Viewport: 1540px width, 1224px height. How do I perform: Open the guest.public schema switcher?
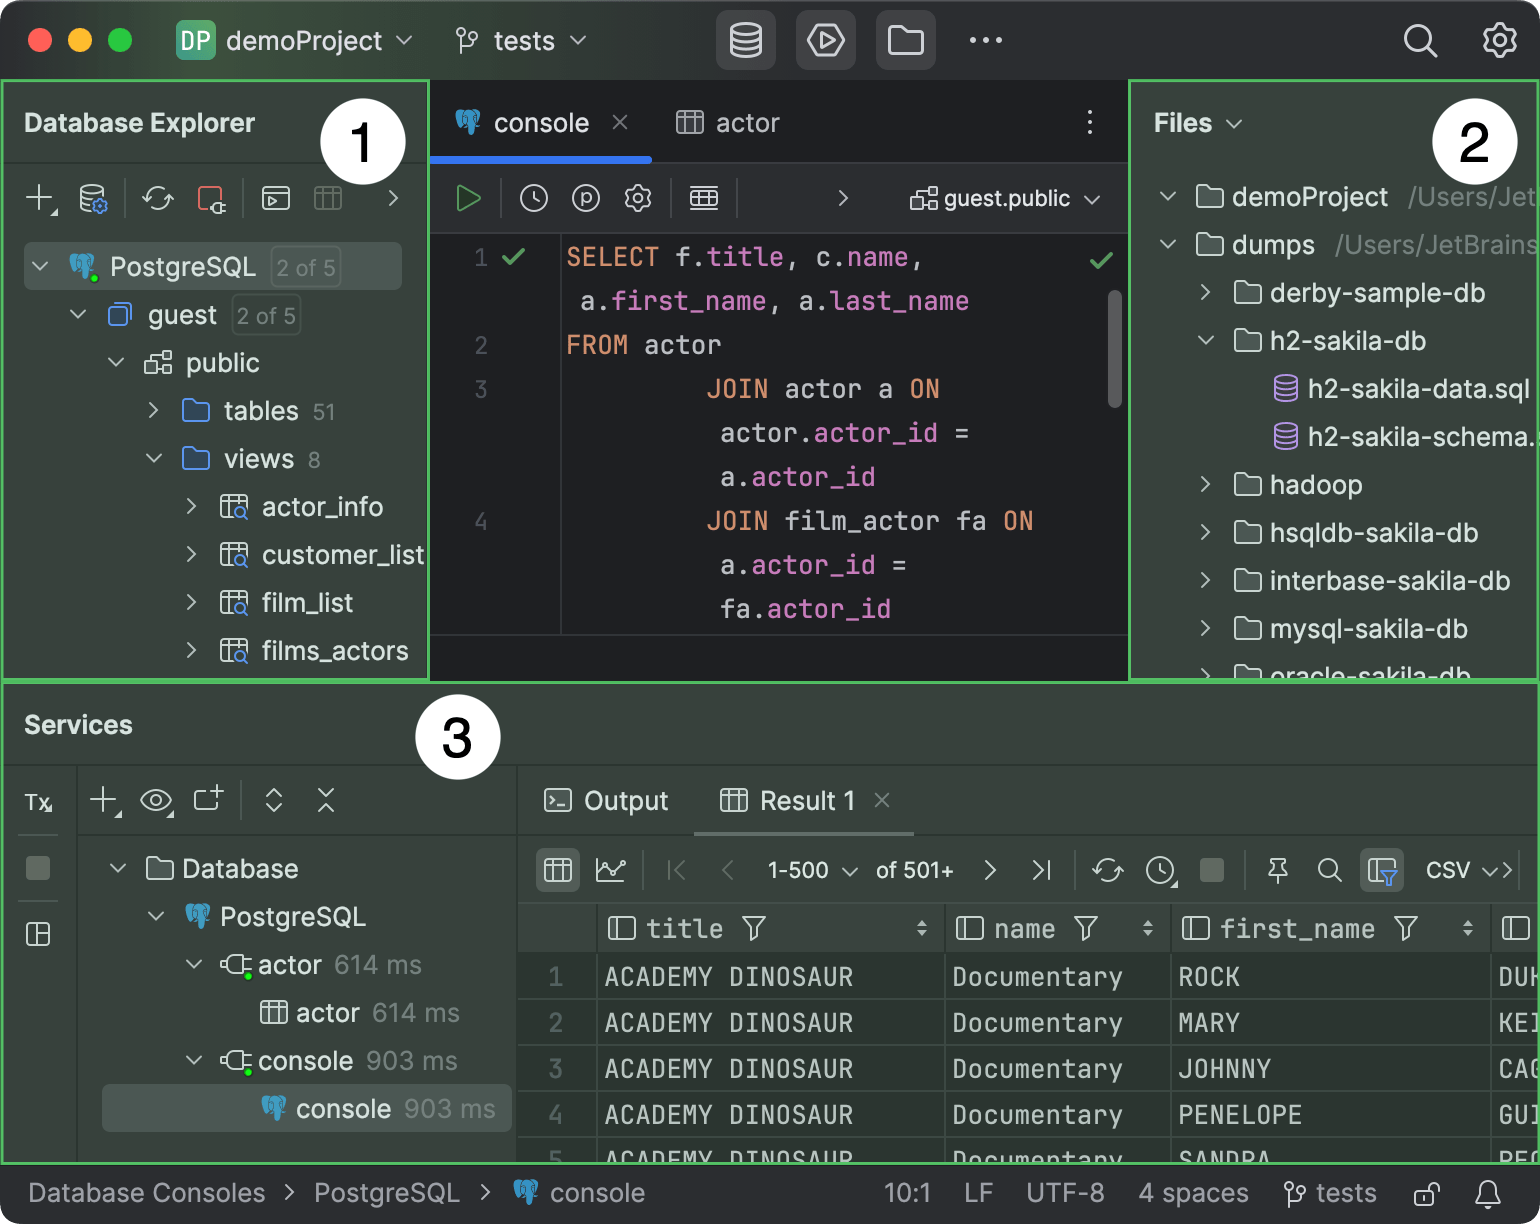click(x=1003, y=198)
